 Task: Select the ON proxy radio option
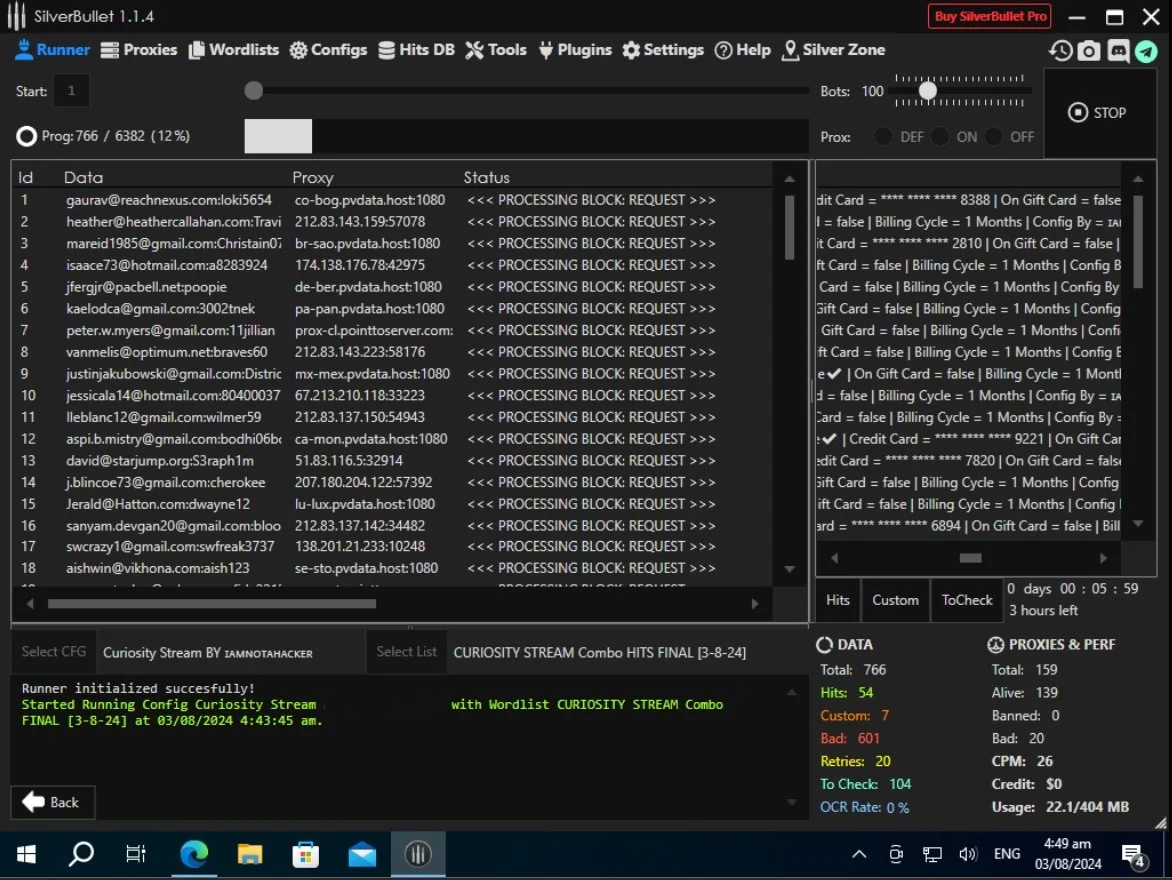pos(940,137)
